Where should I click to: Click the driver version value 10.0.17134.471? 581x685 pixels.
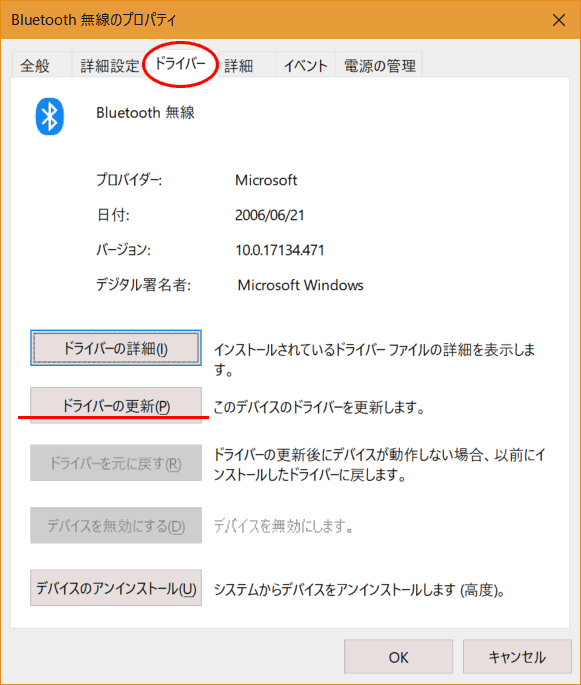click(x=280, y=250)
